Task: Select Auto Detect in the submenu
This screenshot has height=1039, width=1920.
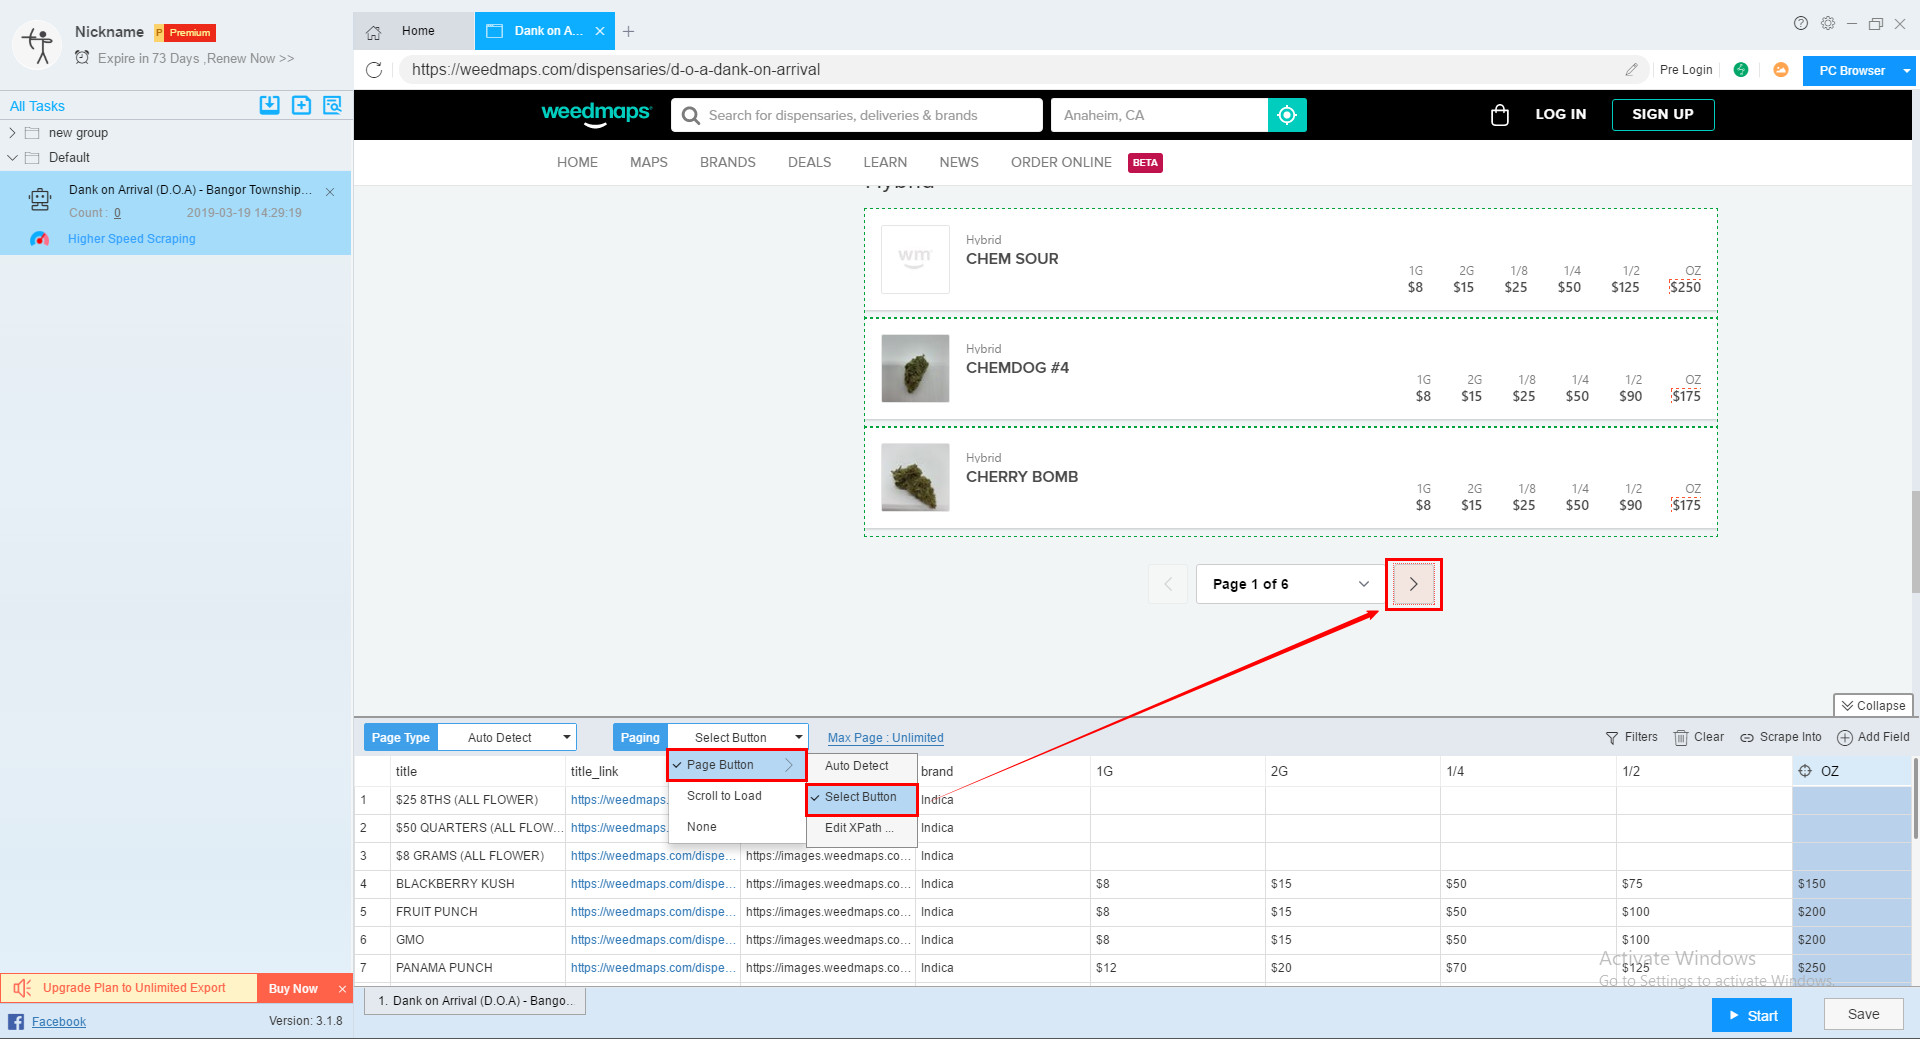Action: tap(861, 766)
